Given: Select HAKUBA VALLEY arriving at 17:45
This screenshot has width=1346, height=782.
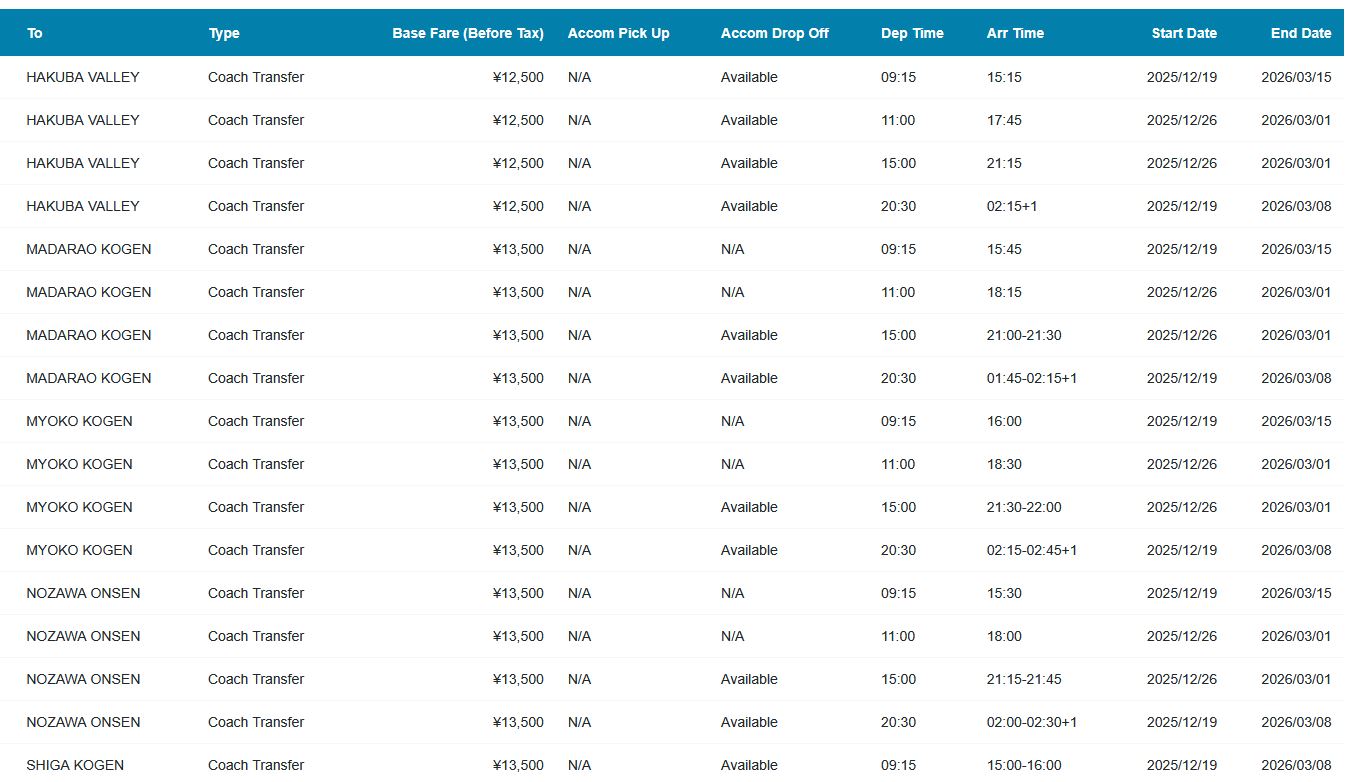Looking at the screenshot, I should pyautogui.click(x=83, y=120).
